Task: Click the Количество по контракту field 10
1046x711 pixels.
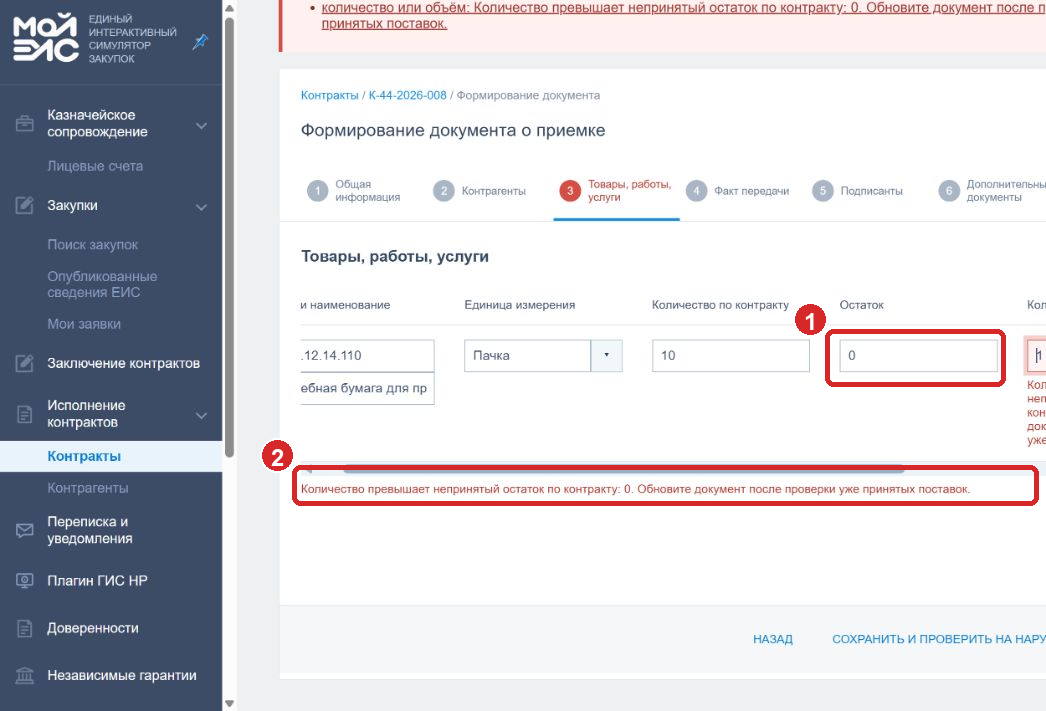Action: point(730,356)
